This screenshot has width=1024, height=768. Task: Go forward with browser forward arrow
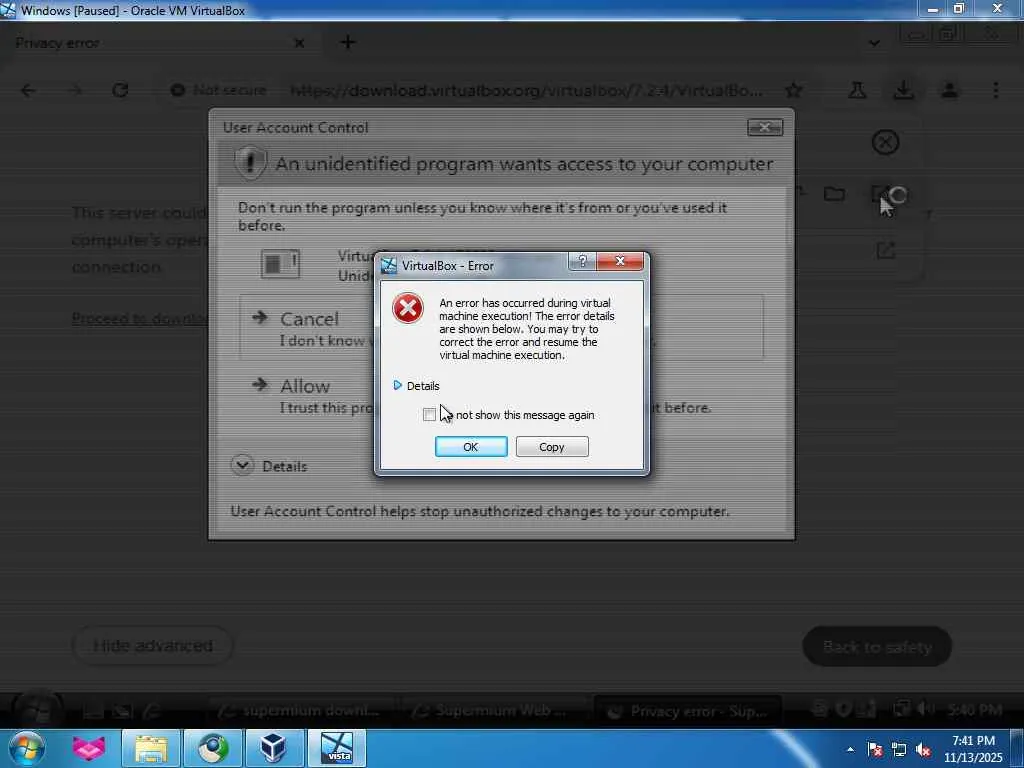coord(74,90)
